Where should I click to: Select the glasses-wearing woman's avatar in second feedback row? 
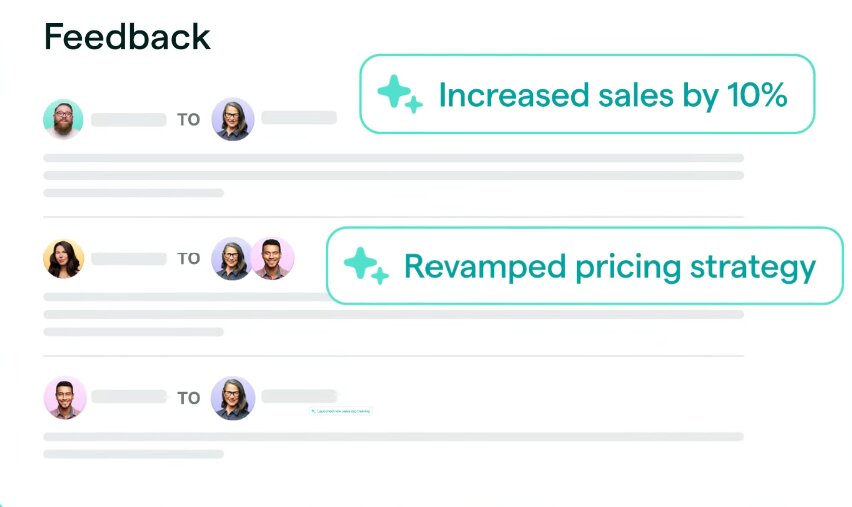[232, 258]
